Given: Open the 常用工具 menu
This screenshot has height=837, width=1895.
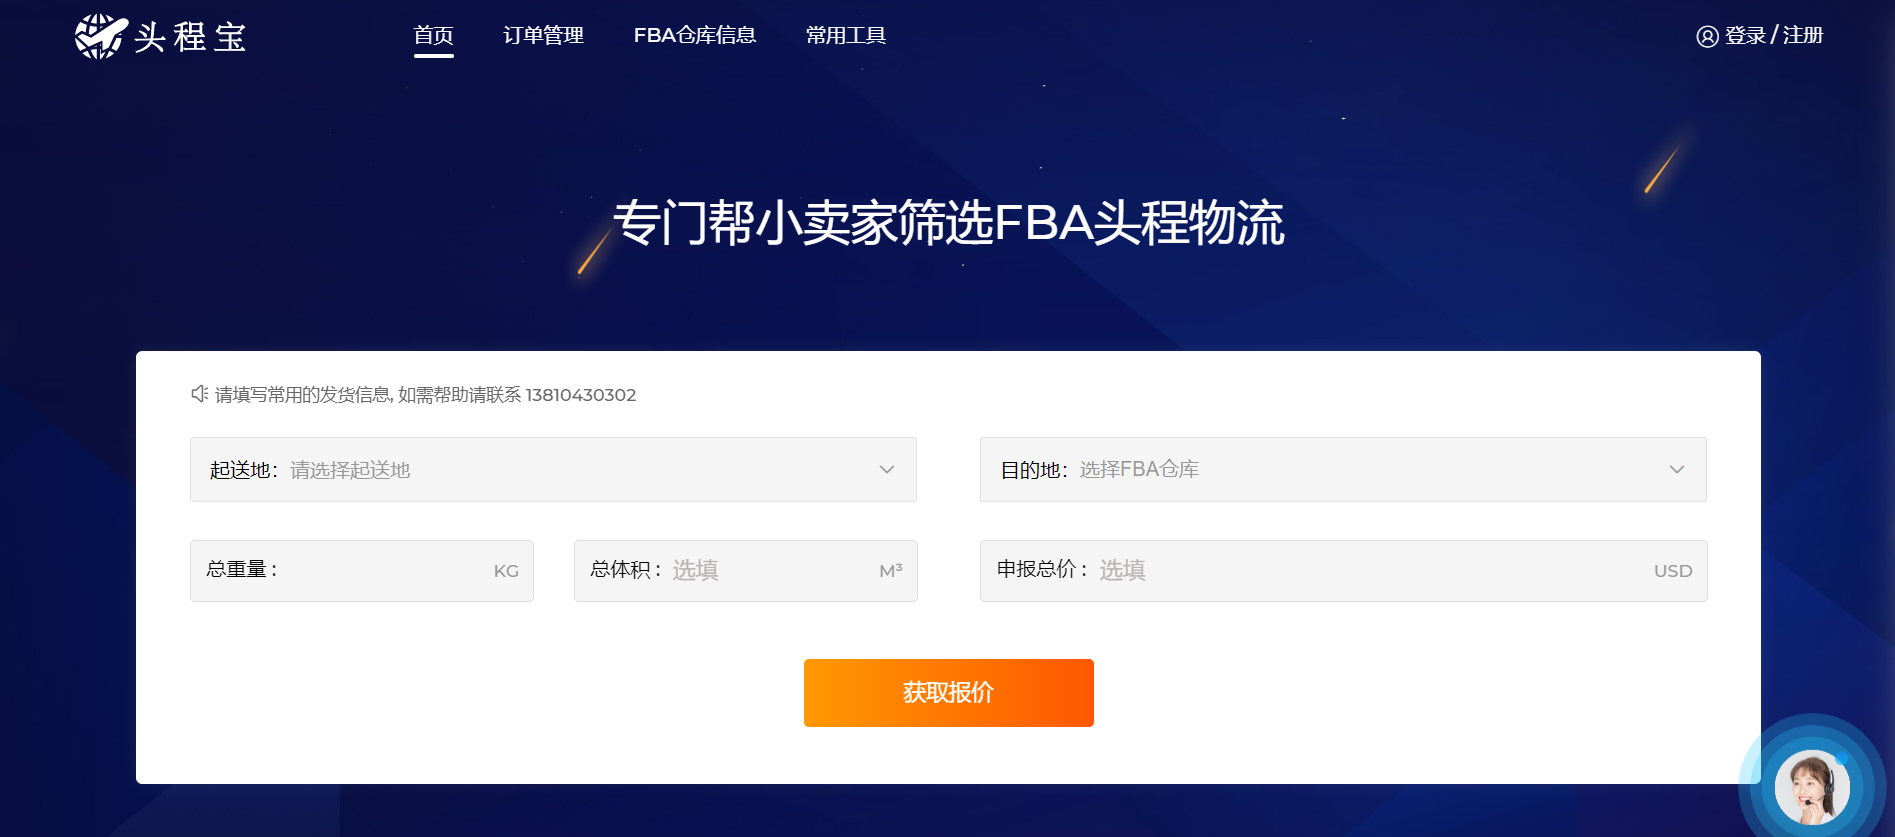Looking at the screenshot, I should point(846,36).
